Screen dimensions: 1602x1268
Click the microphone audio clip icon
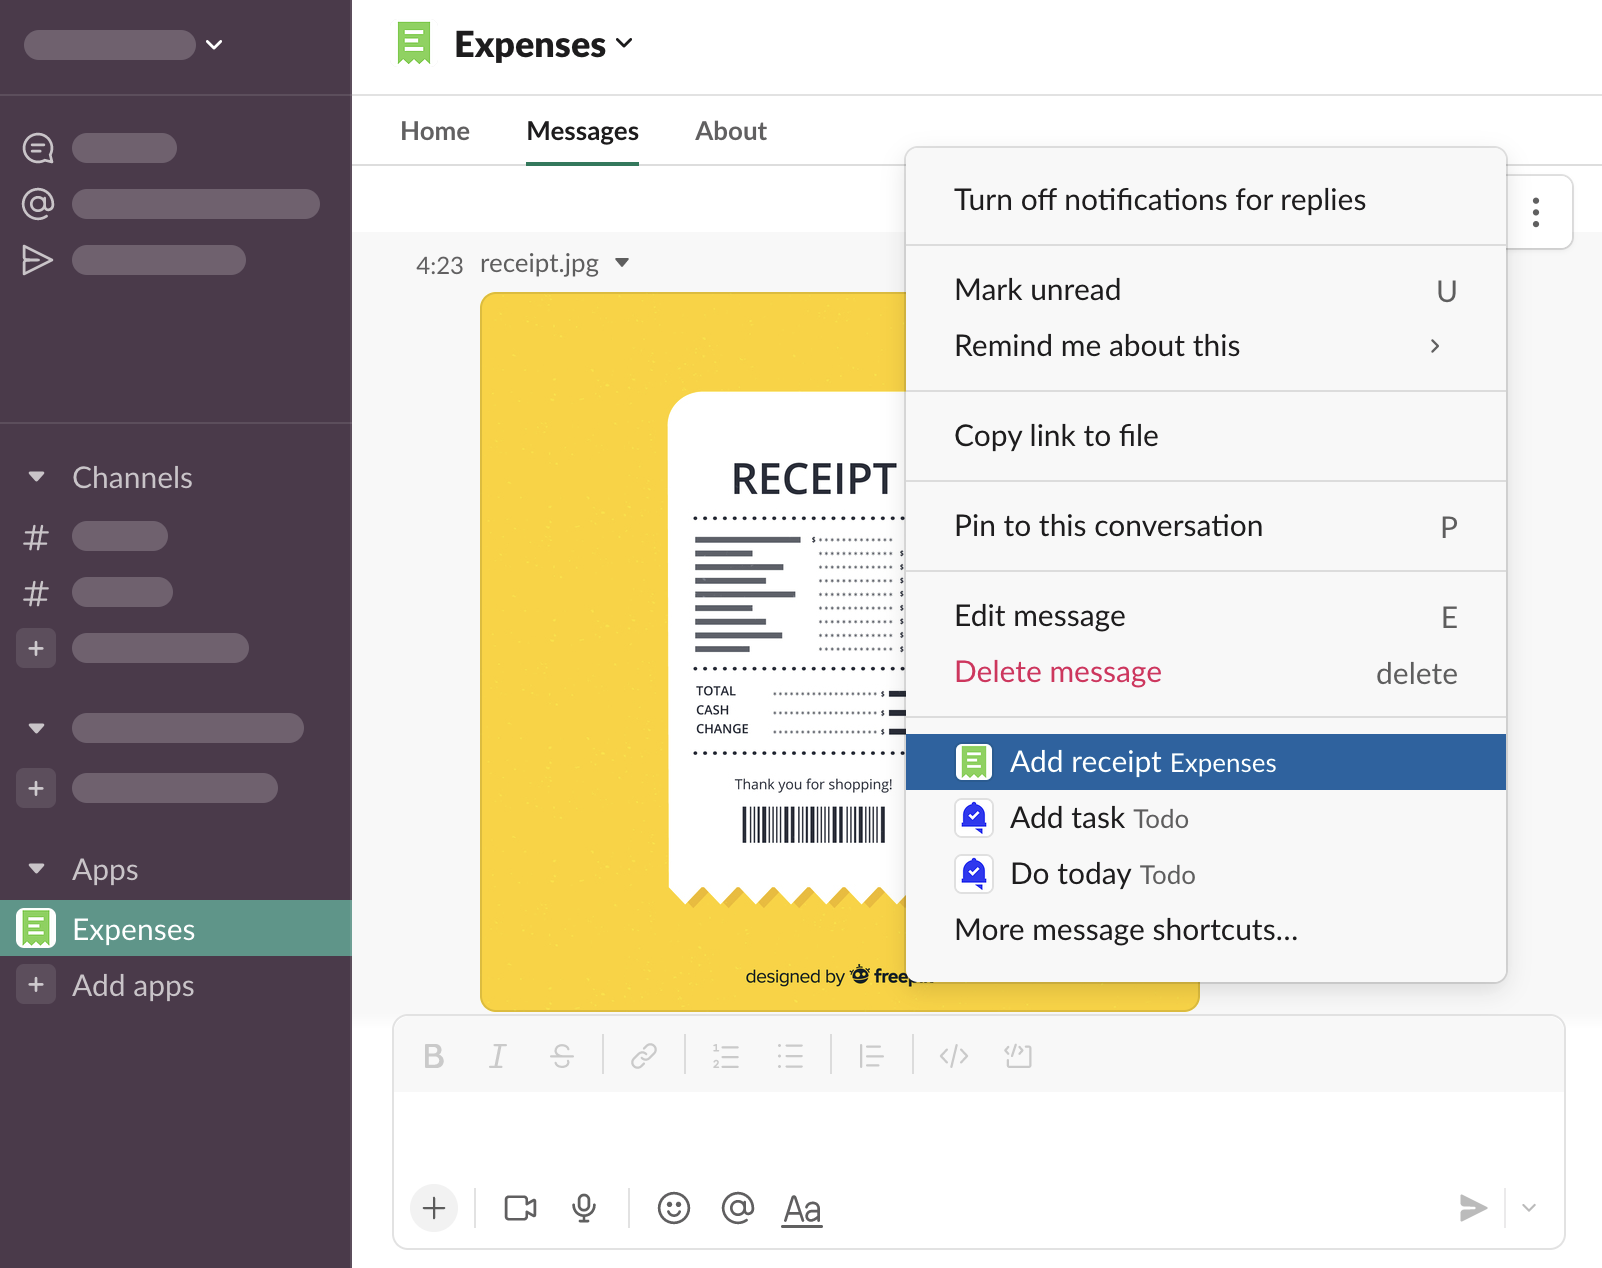coord(584,1208)
